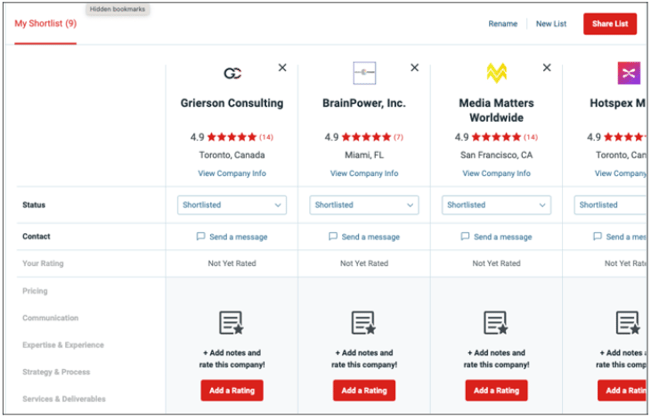Click the notes icon under Grierson Consulting

click(231, 323)
